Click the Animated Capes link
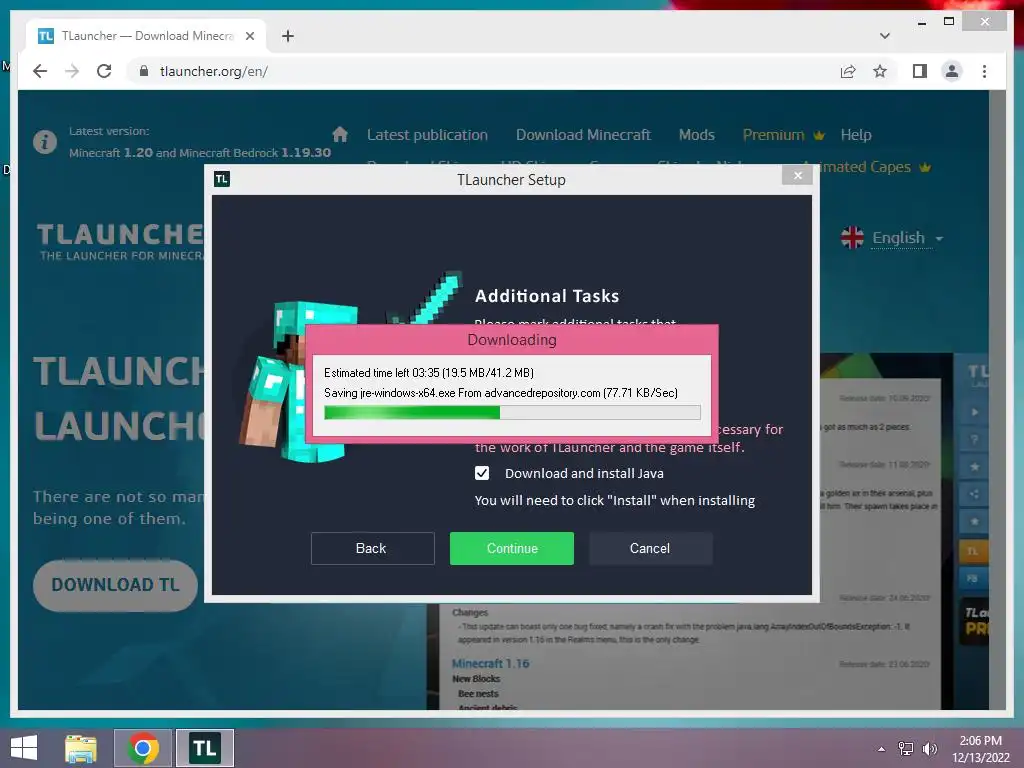Image resolution: width=1024 pixels, height=768 pixels. pos(875,167)
